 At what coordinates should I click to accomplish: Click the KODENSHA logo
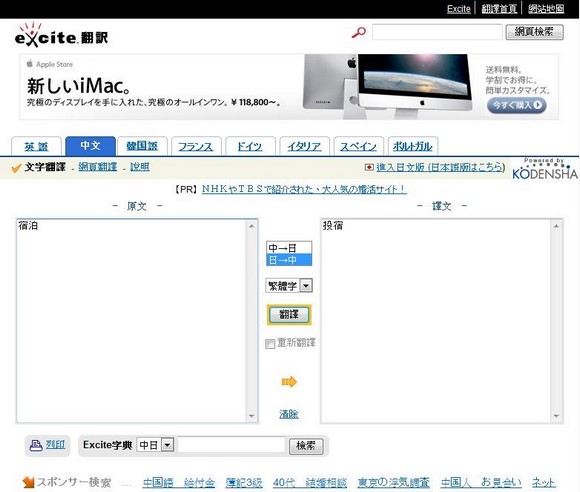coord(545,169)
